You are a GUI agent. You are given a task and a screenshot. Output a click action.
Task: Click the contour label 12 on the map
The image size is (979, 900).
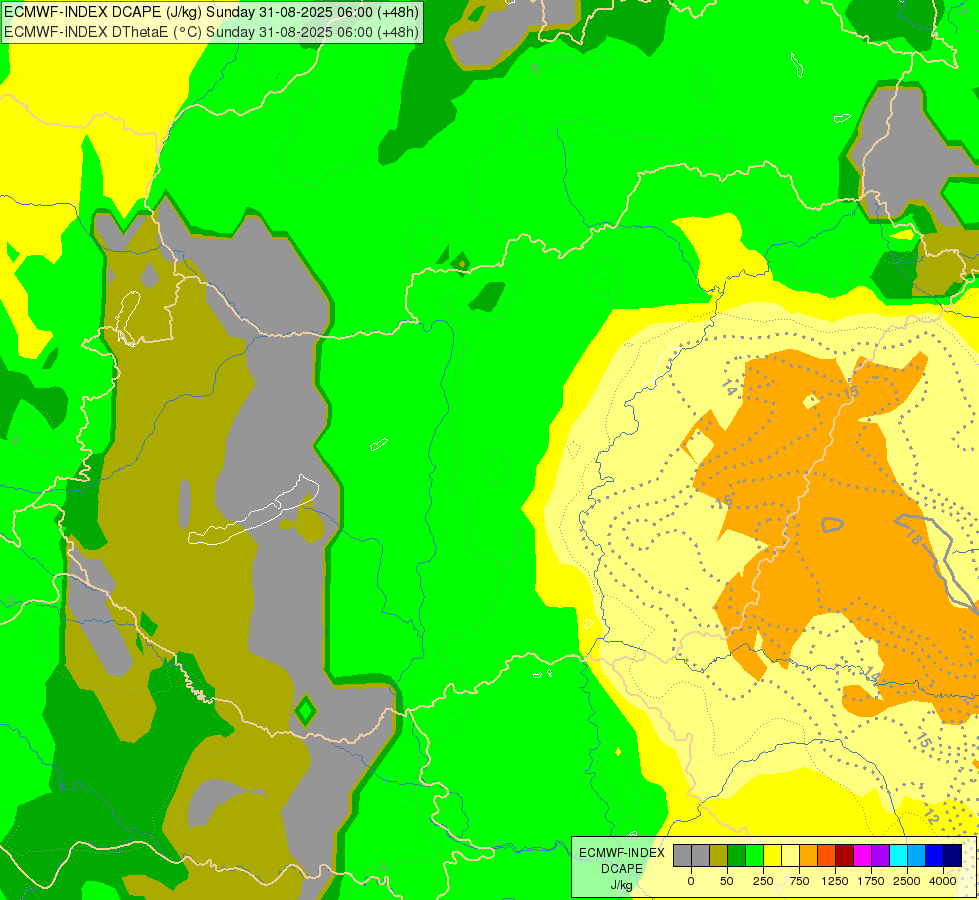tap(931, 816)
